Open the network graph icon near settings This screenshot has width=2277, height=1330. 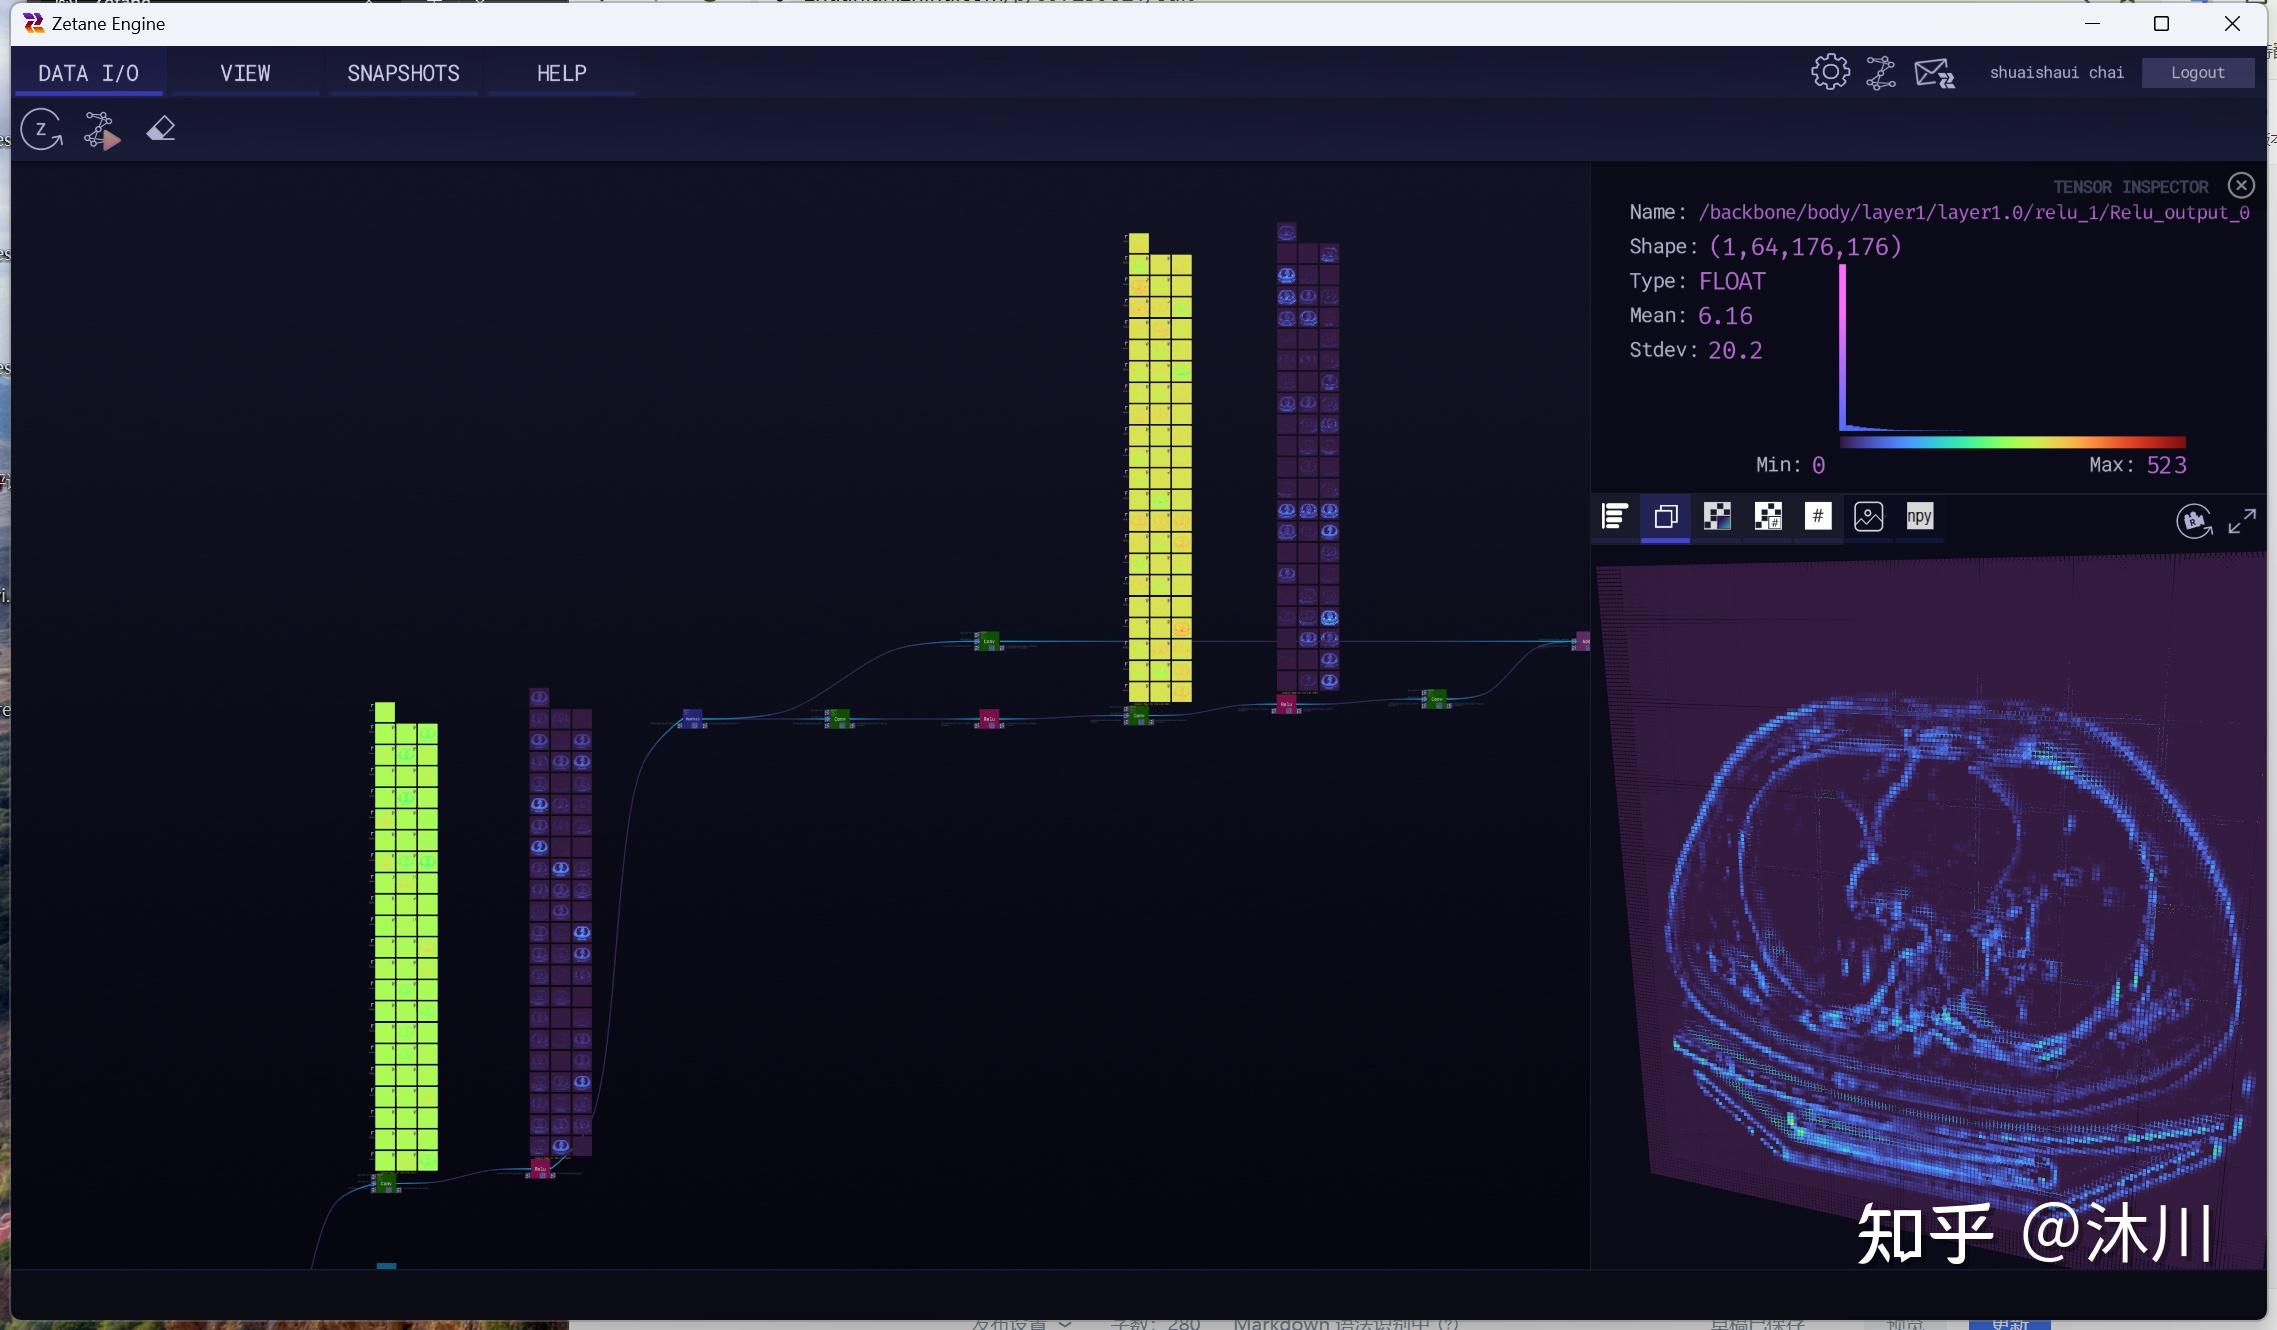point(1882,71)
